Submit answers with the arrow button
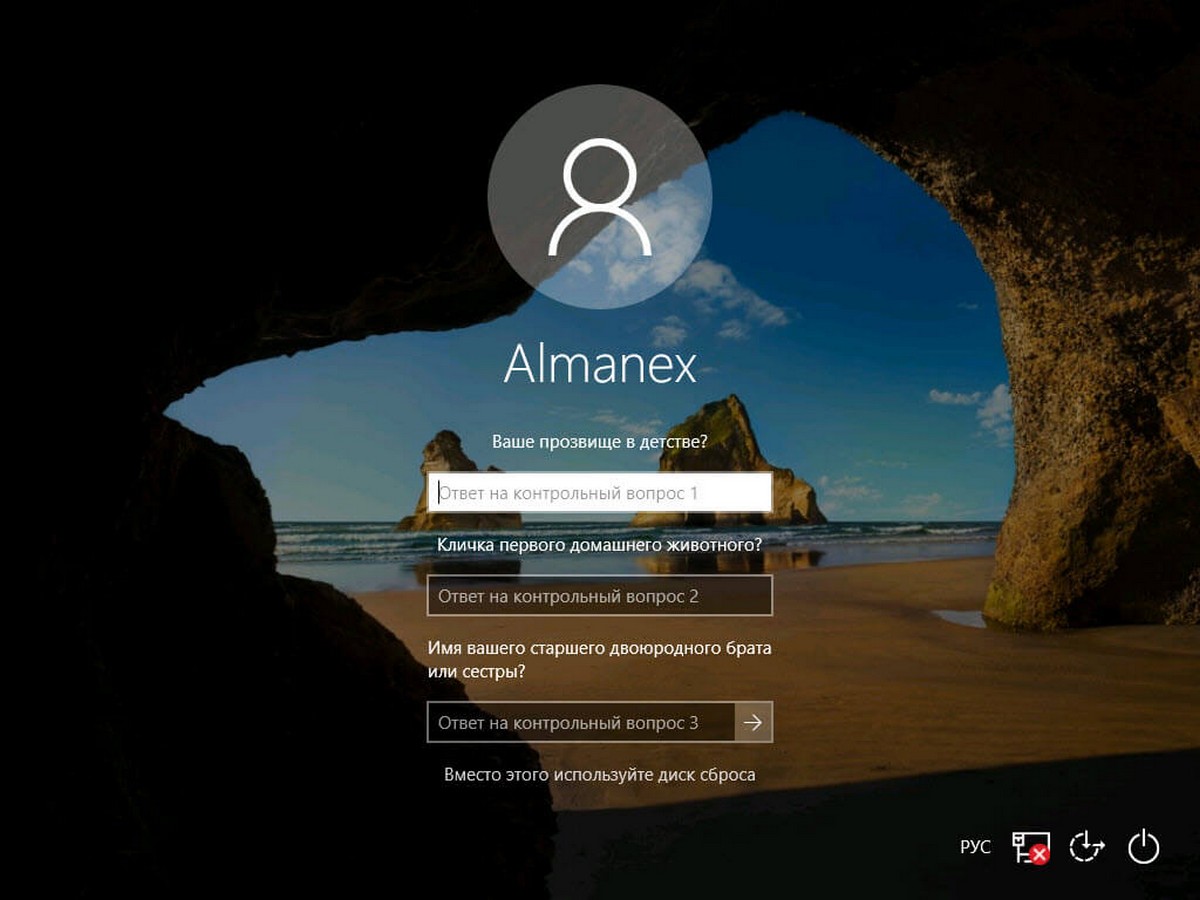 (x=754, y=722)
